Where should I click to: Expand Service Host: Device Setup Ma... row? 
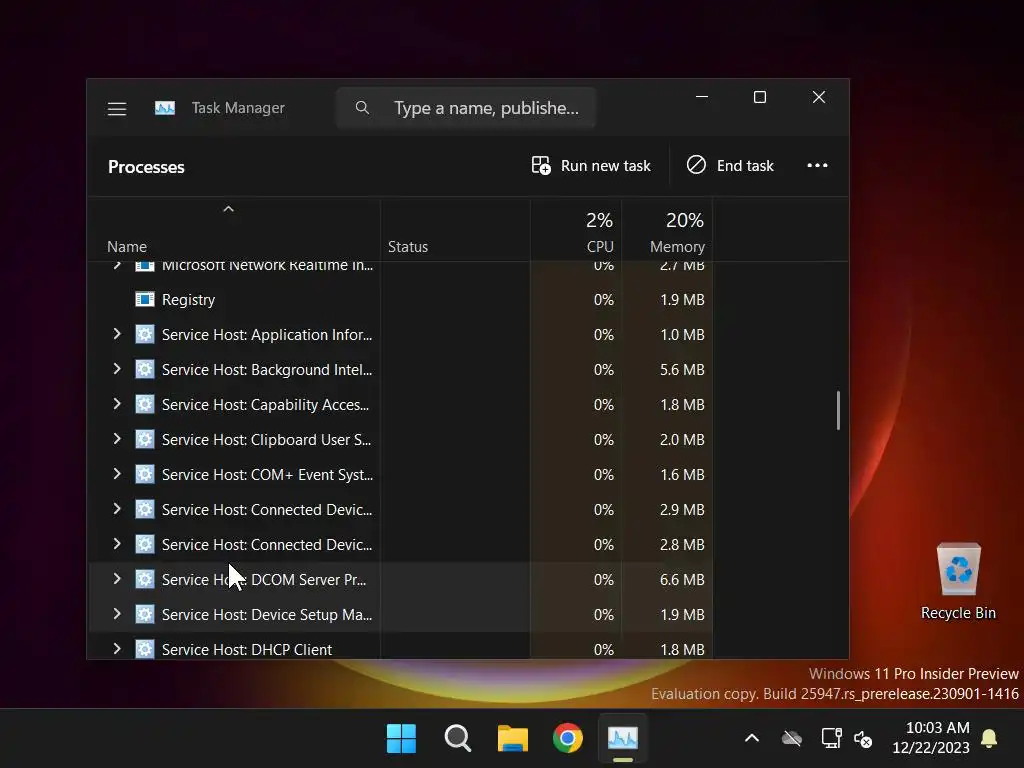117,614
